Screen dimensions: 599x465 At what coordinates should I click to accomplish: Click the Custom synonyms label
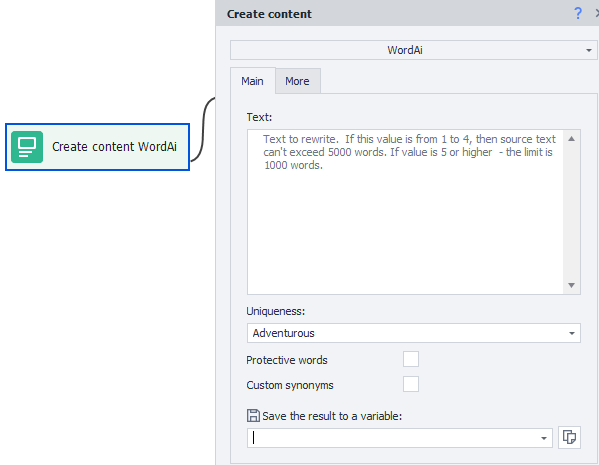pos(290,385)
